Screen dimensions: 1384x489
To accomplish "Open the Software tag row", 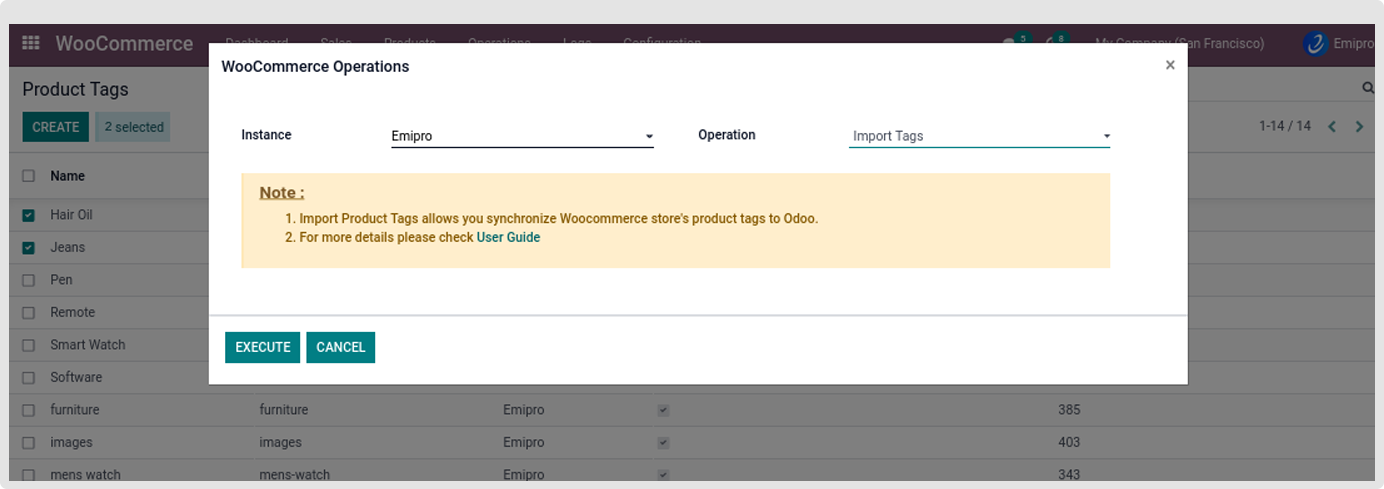I will click(x=76, y=377).
